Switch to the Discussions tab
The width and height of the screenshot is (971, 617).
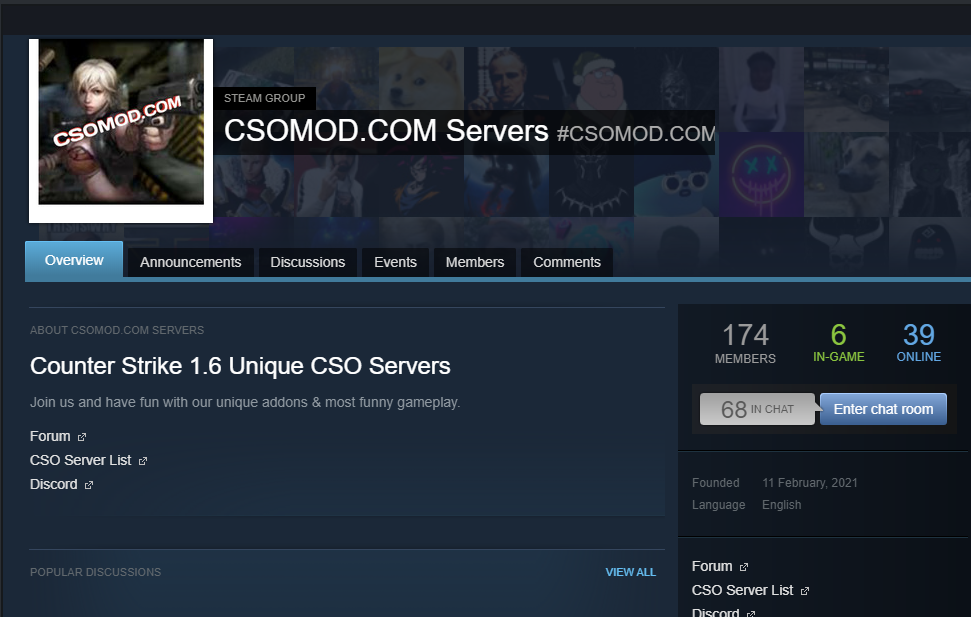click(307, 262)
